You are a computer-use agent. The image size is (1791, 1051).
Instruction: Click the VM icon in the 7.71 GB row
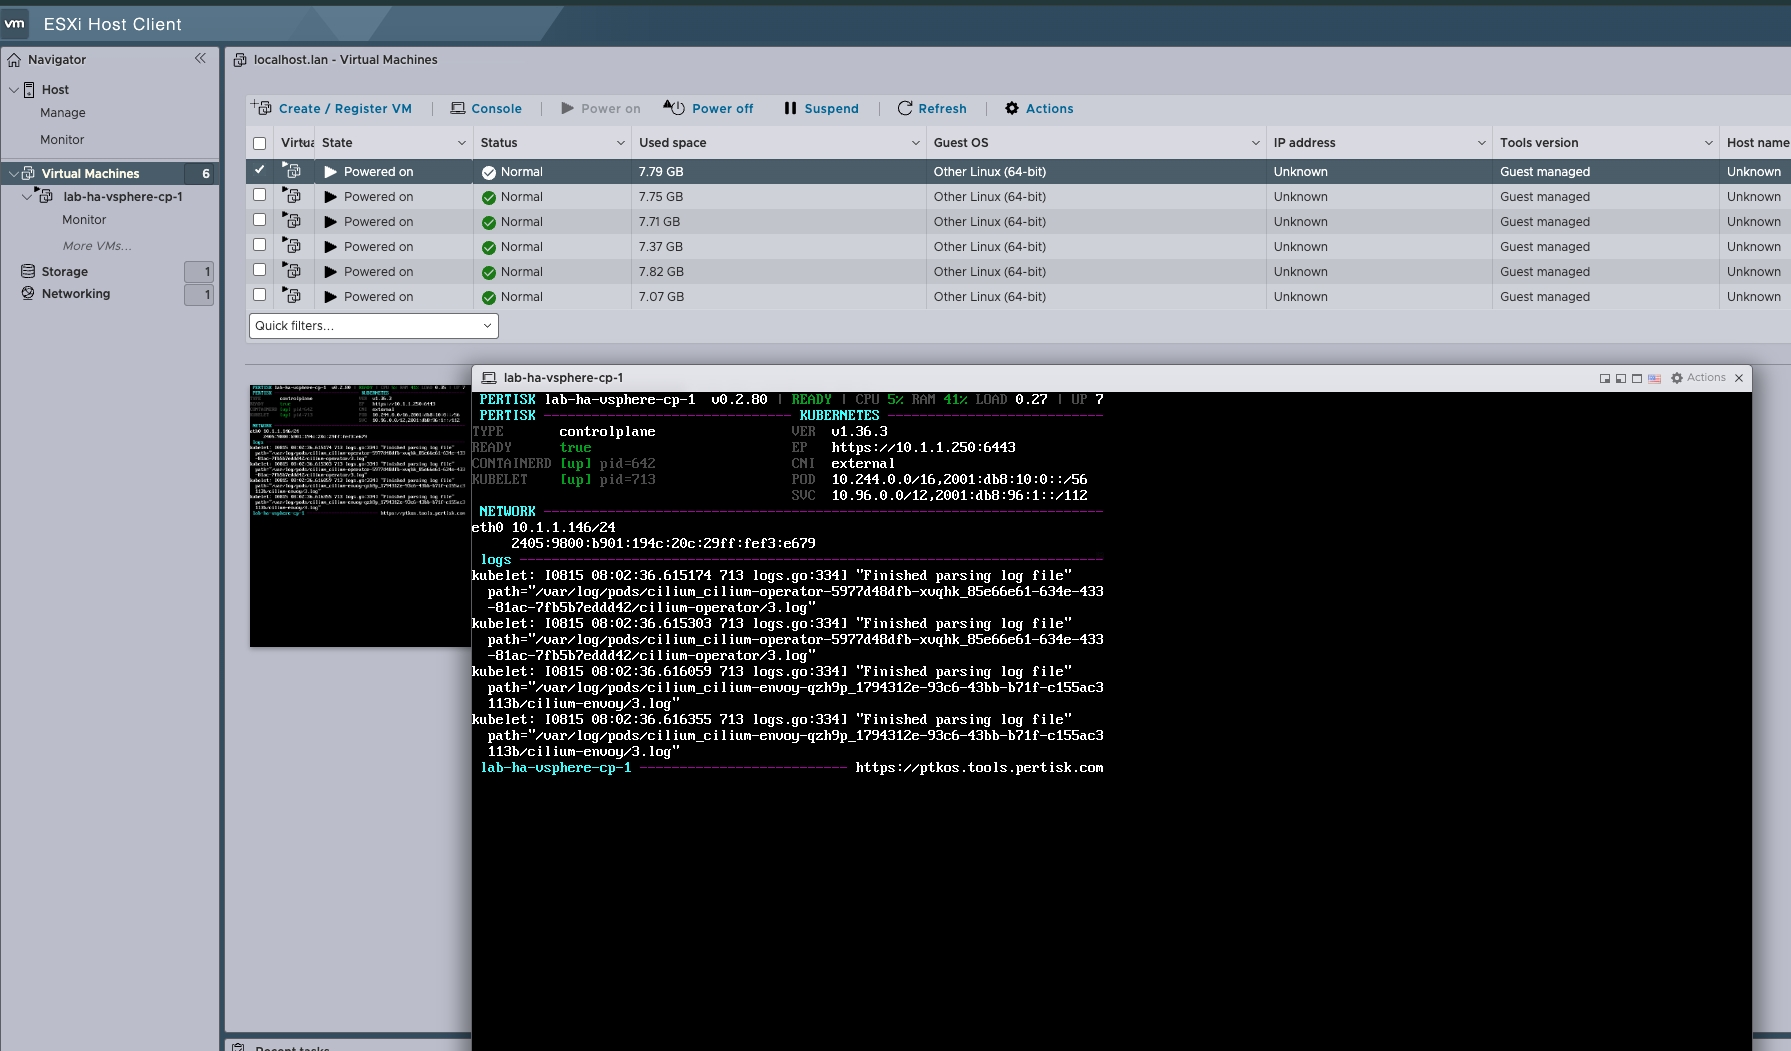click(x=292, y=221)
